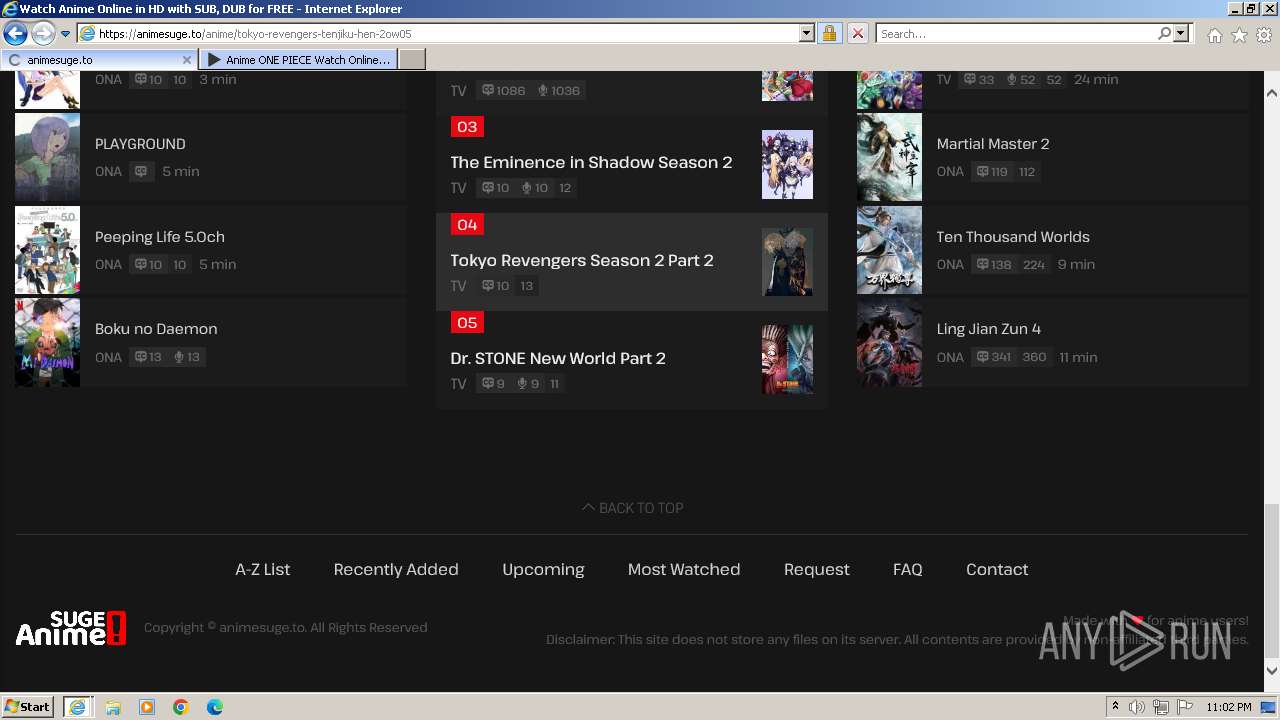Switch to the animesuge.to tab
Image resolution: width=1280 pixels, height=720 pixels.
tap(100, 60)
